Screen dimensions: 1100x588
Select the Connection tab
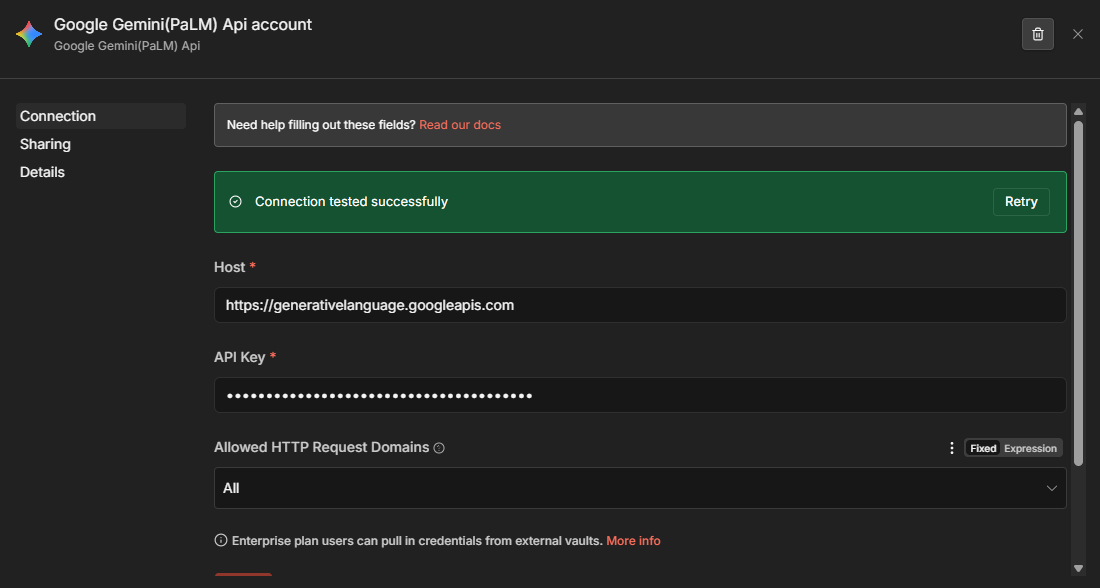coord(100,116)
